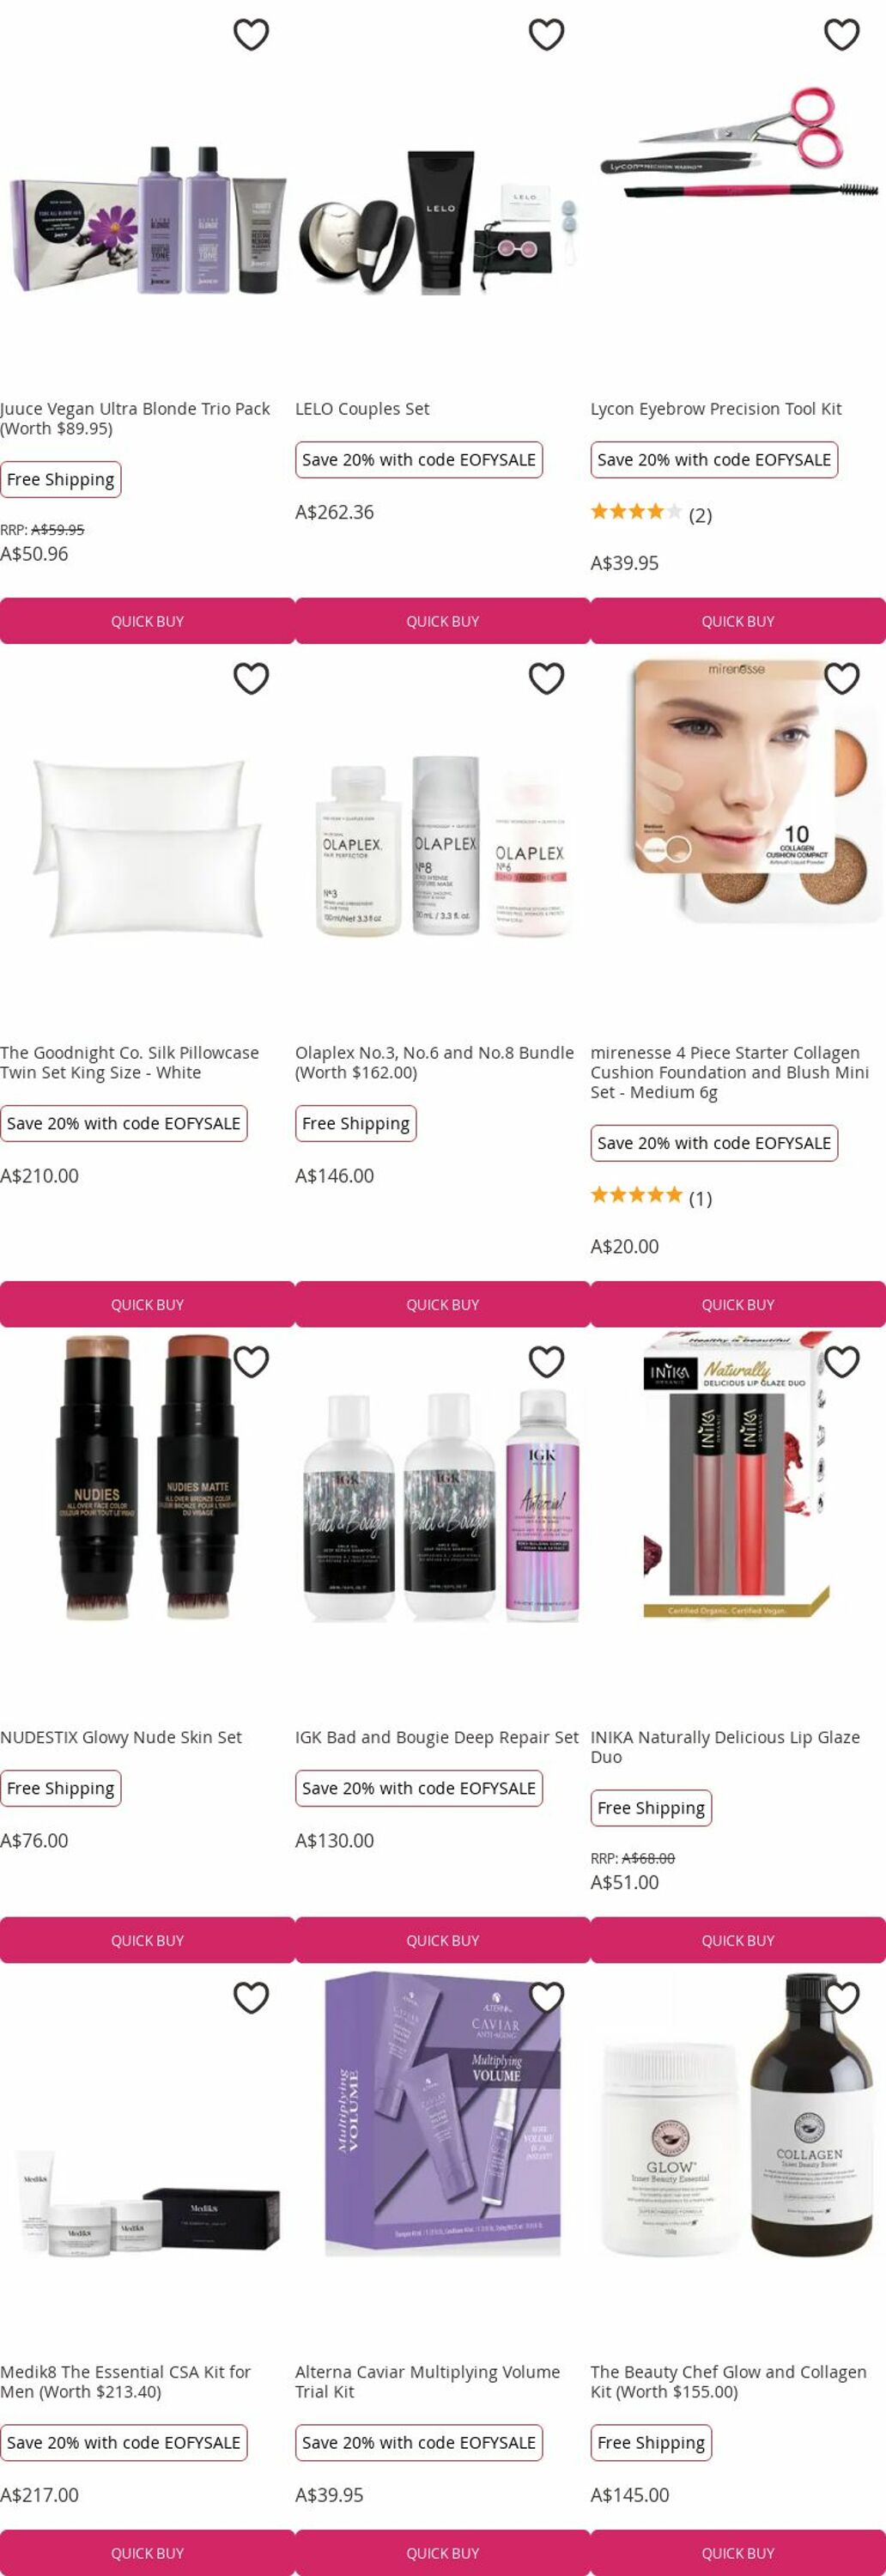This screenshot has width=886, height=2576.
Task: Wishlist heart for Juuce Vegan Ultra Blonde Trio
Action: click(251, 35)
